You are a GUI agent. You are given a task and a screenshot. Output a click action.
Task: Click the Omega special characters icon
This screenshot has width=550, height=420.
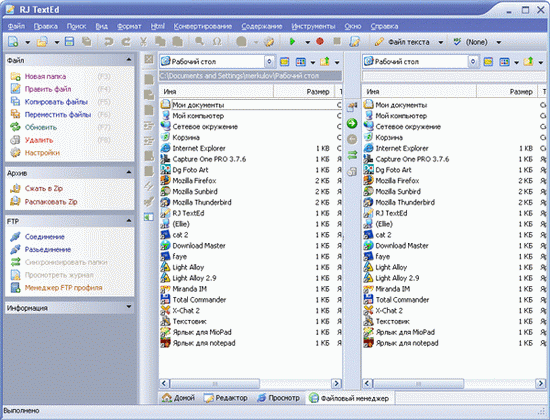217,42
